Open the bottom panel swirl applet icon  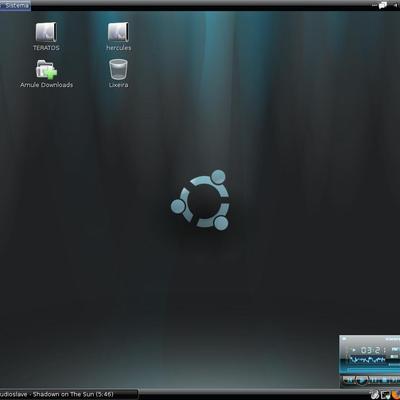point(374,395)
